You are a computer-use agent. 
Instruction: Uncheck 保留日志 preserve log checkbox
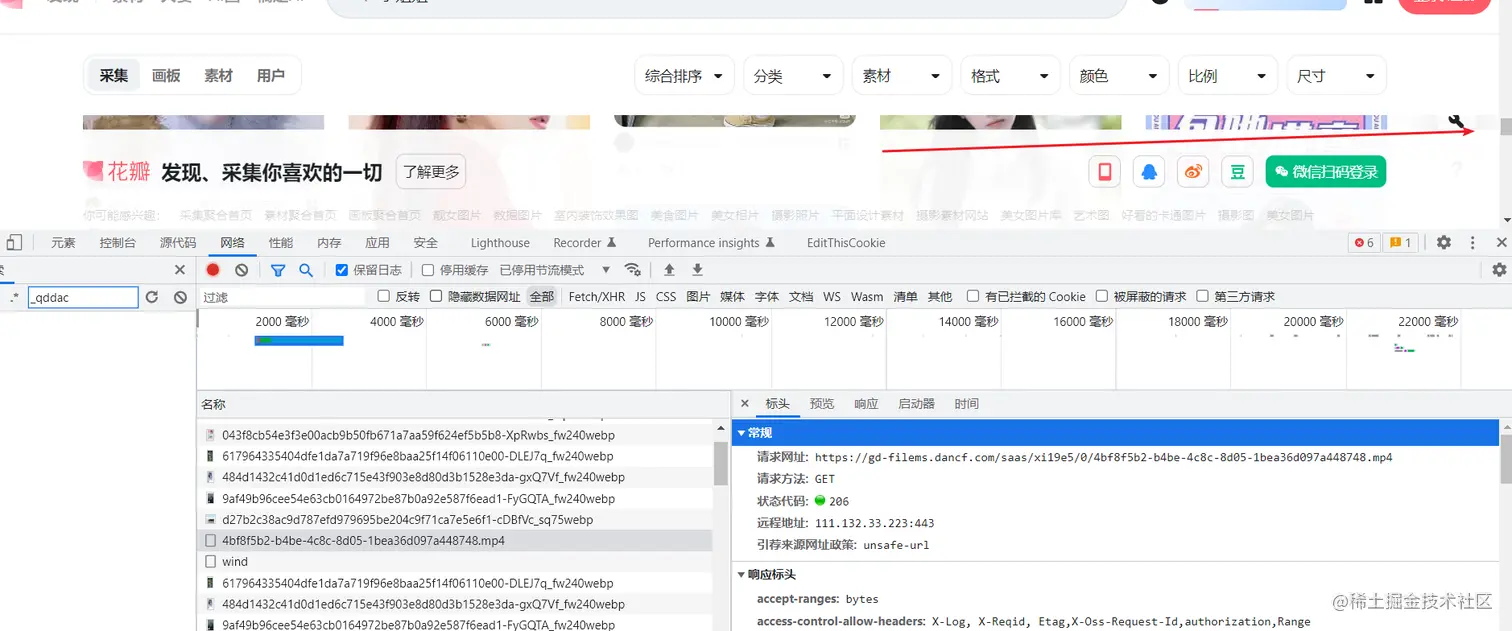(342, 270)
